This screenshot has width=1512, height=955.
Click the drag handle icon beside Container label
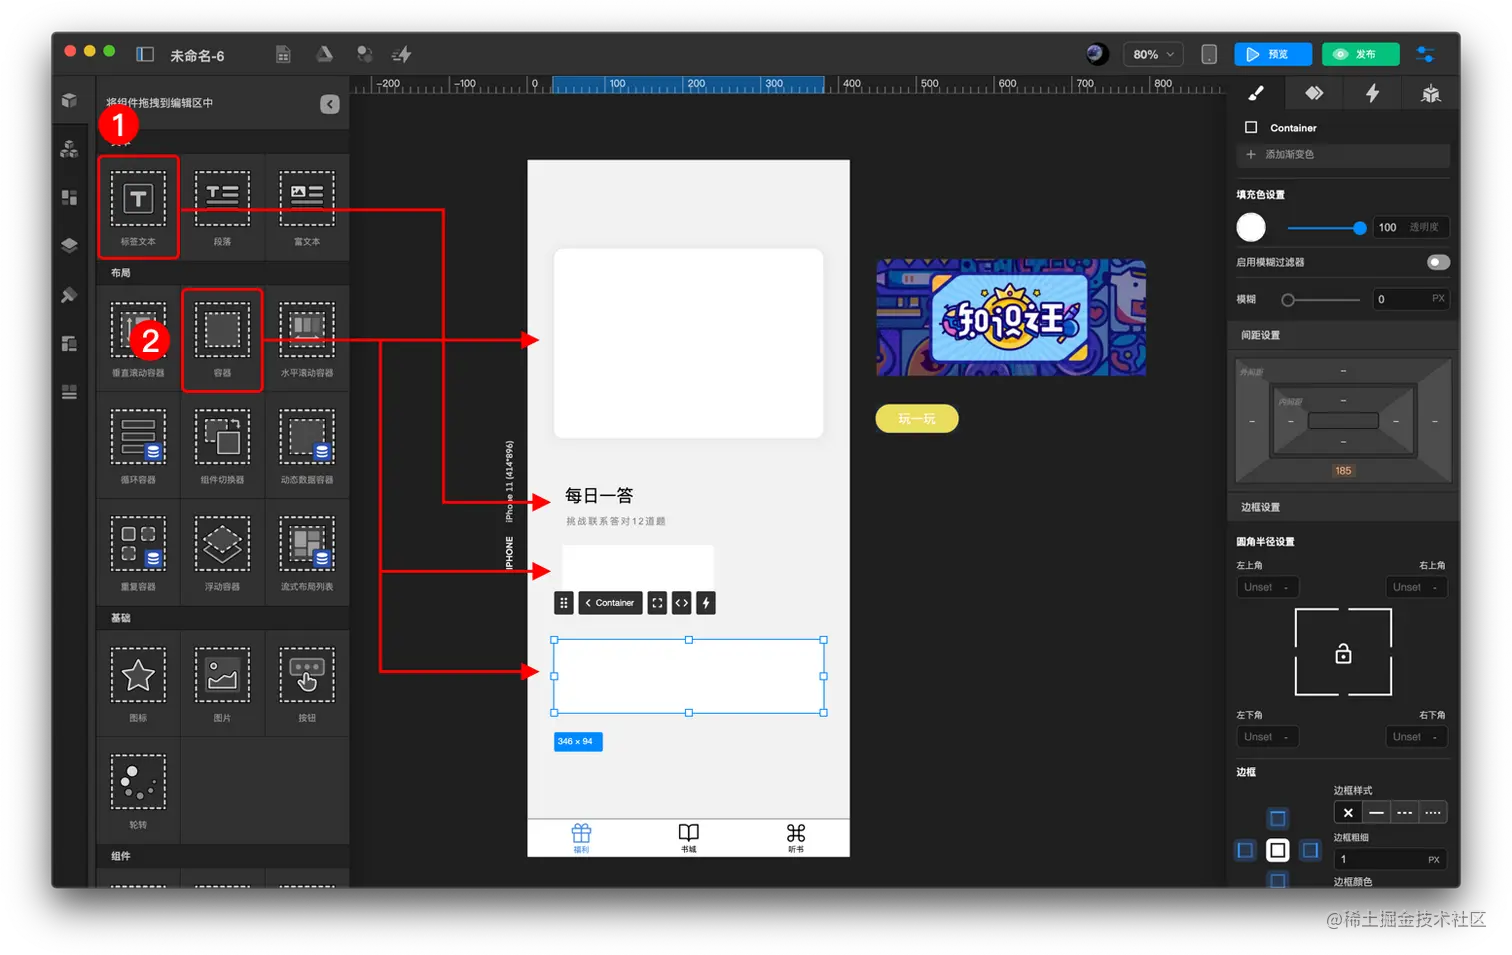[x=564, y=603]
